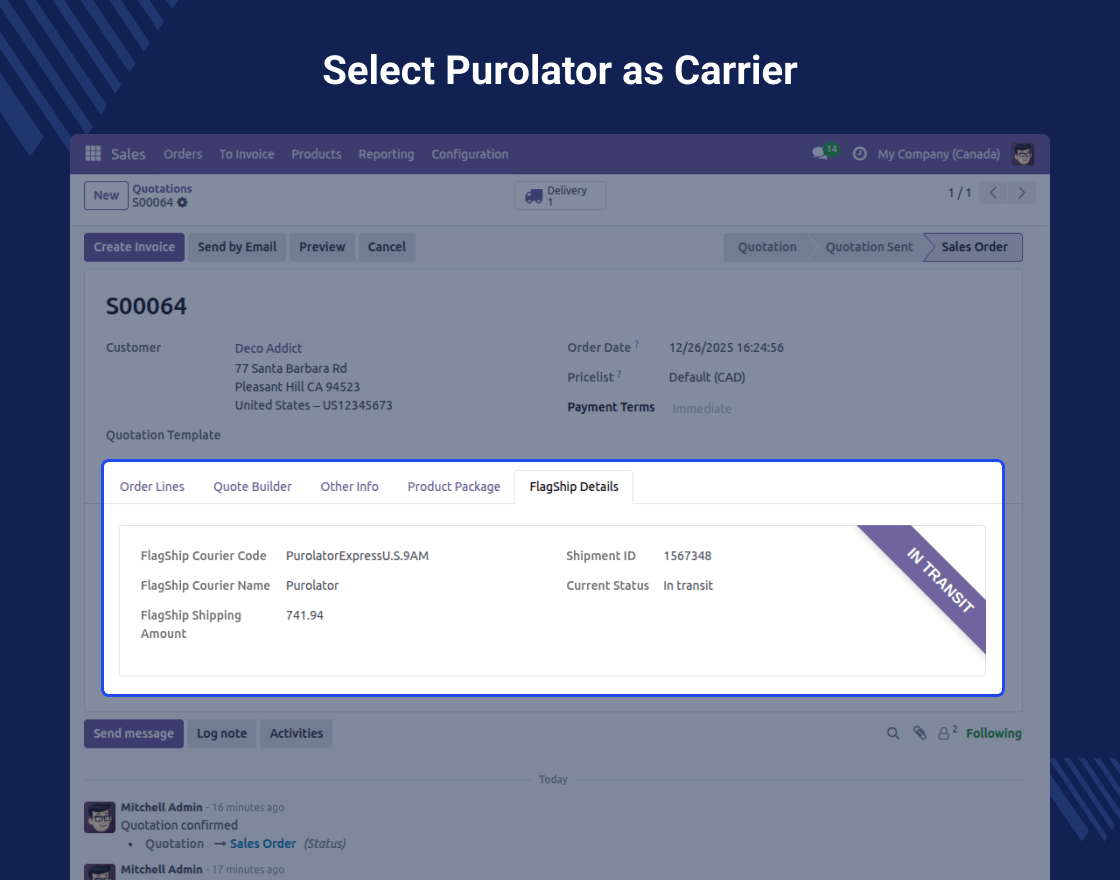Click the Shipment ID value 1567348
This screenshot has width=1120, height=880.
687,556
